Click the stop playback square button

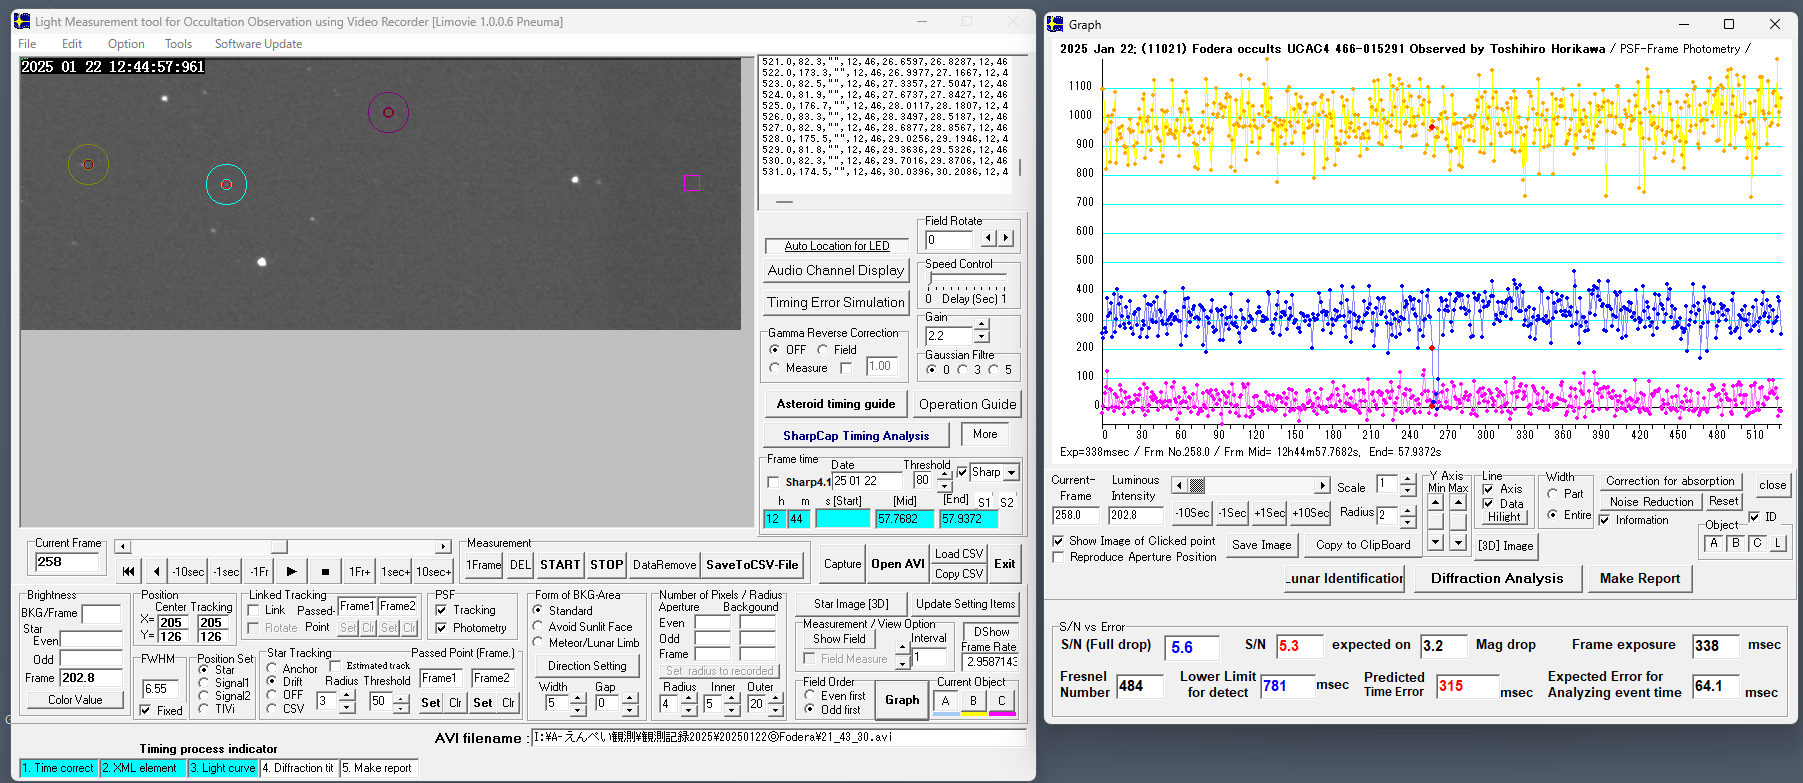325,571
